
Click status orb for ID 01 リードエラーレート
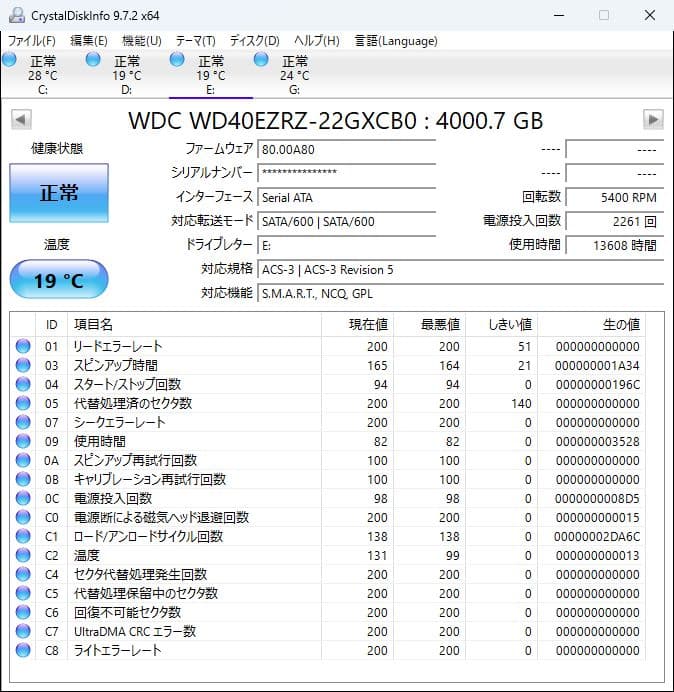tap(23, 346)
